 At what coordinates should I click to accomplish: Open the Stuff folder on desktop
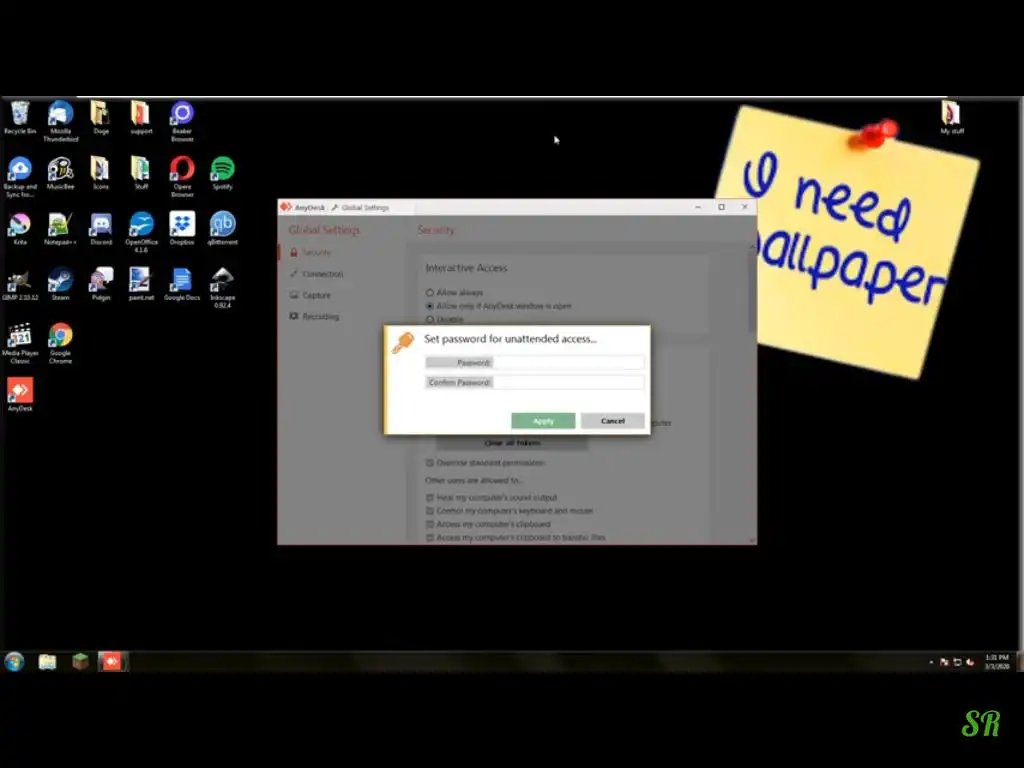click(x=141, y=173)
